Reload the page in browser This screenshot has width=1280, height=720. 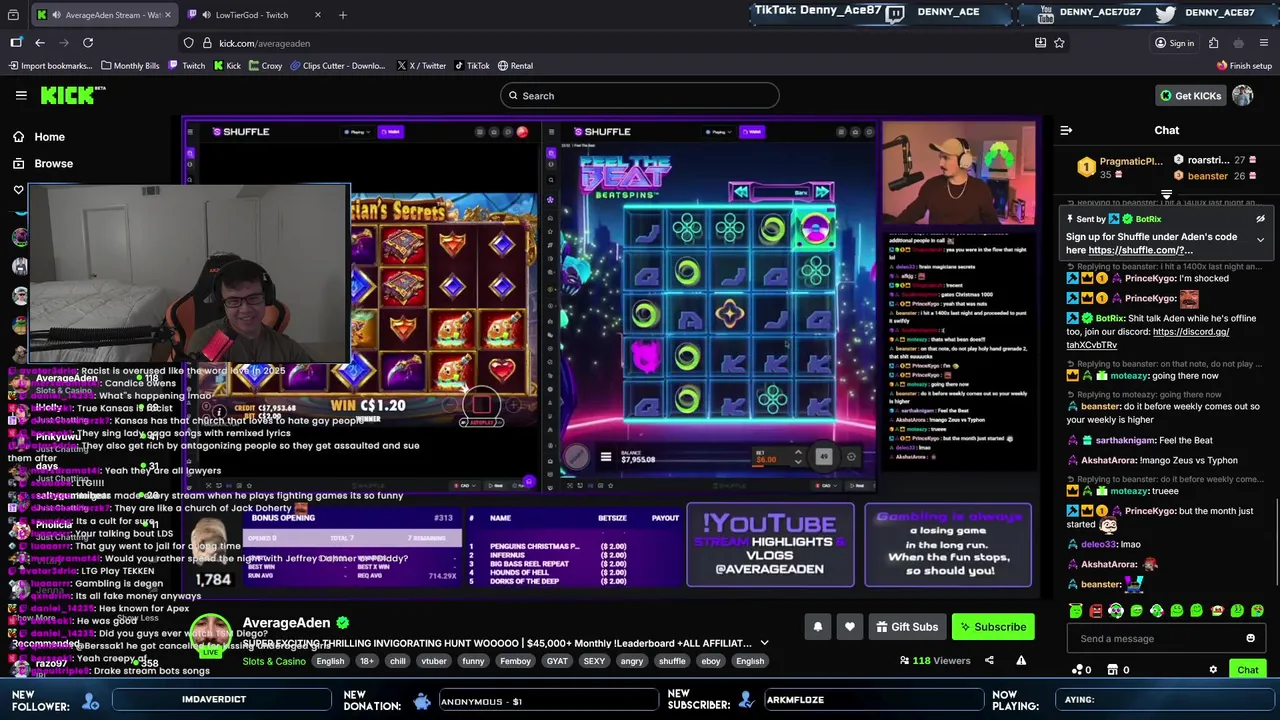pos(88,43)
